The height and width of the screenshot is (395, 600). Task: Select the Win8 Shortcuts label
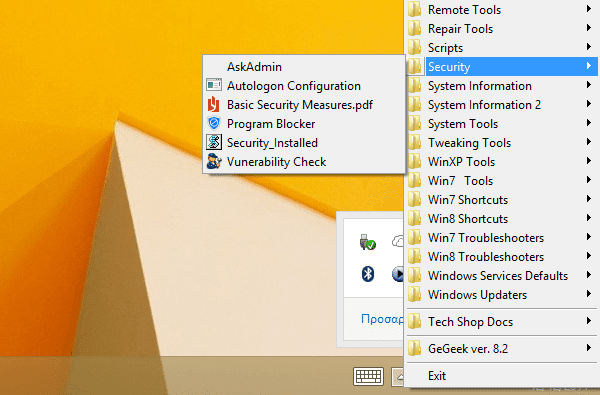[x=468, y=219]
